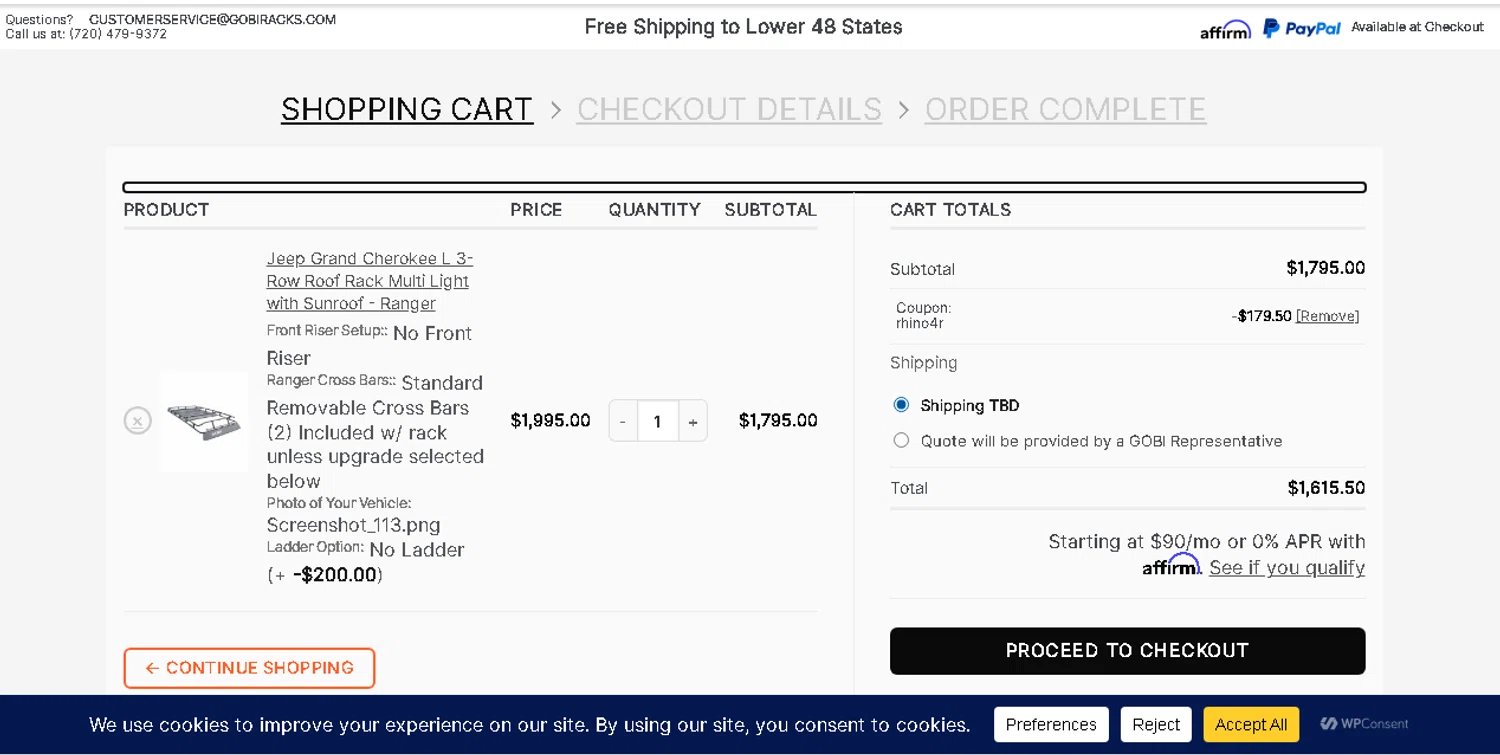This screenshot has width=1500, height=755.
Task: Click Screenshot_113.png file name
Action: [353, 525]
